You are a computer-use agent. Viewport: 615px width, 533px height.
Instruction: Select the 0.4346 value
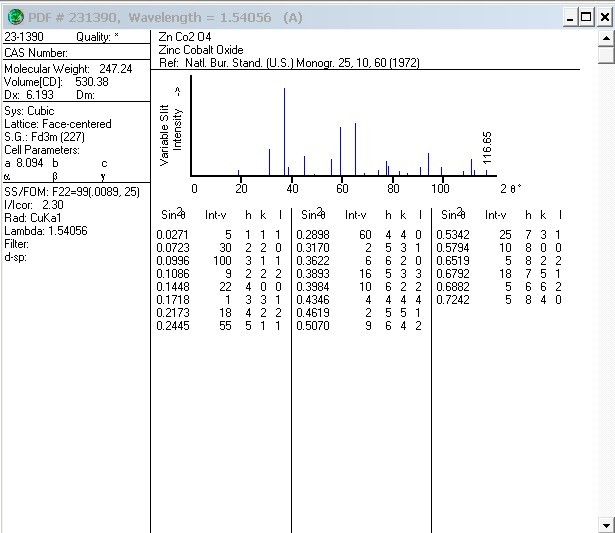pyautogui.click(x=313, y=300)
